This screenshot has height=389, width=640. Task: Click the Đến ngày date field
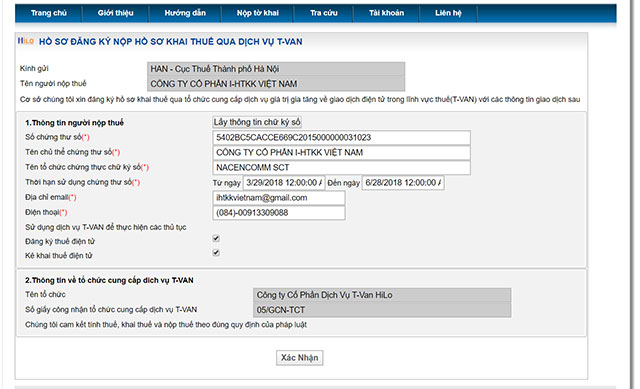pos(403,183)
